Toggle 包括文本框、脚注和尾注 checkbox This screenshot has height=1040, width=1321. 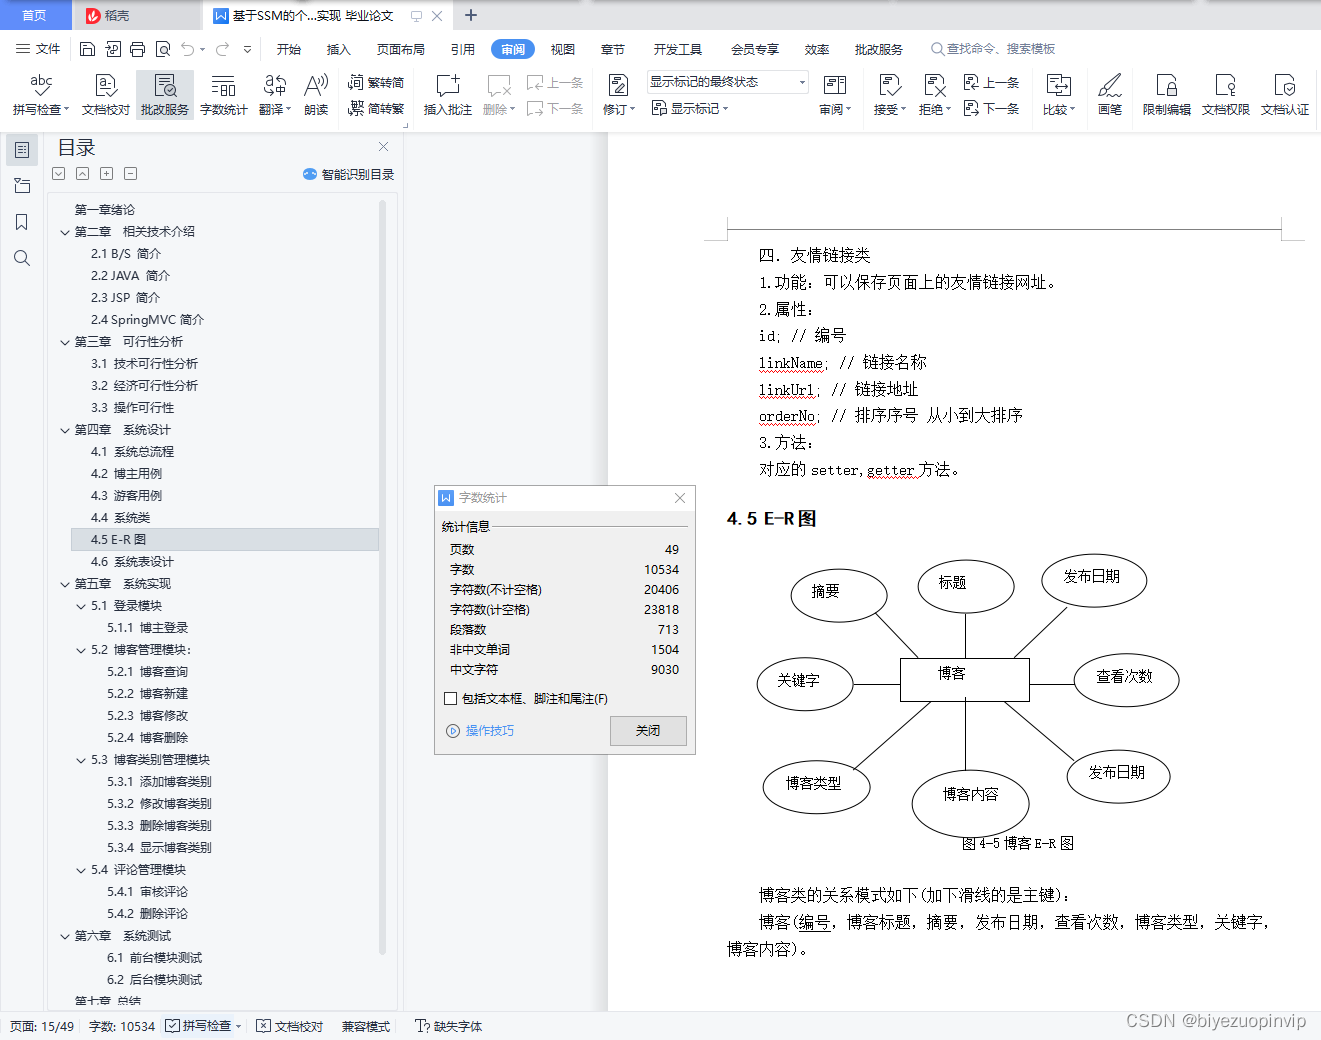[450, 699]
